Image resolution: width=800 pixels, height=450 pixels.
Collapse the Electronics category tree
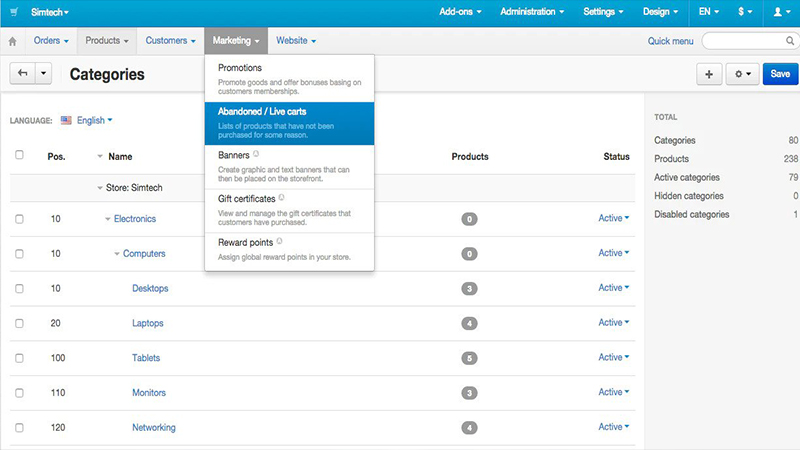pos(108,219)
